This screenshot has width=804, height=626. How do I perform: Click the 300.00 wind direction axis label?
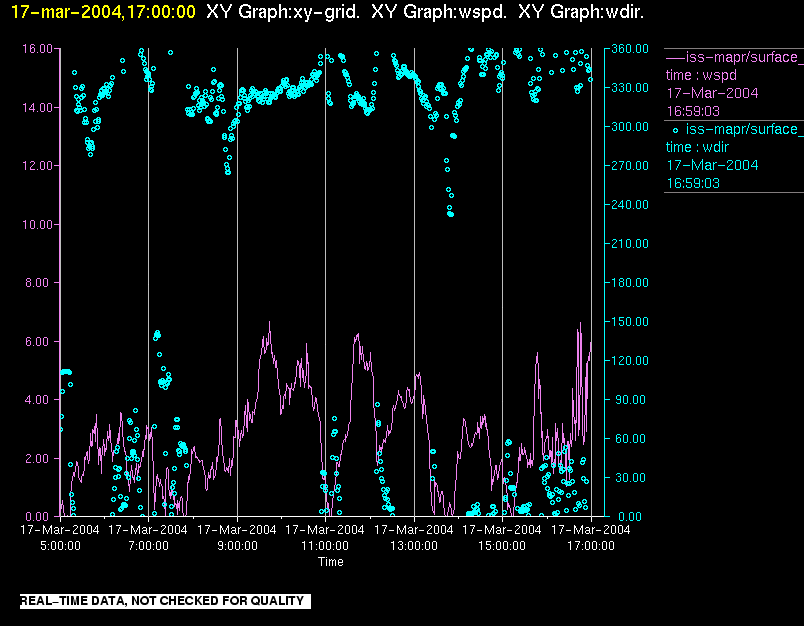coord(630,127)
